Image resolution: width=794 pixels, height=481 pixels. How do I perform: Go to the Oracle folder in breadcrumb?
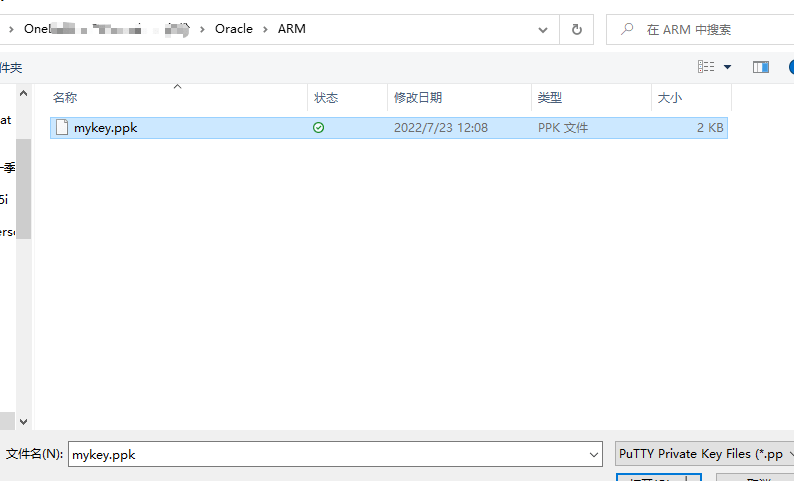(x=233, y=29)
